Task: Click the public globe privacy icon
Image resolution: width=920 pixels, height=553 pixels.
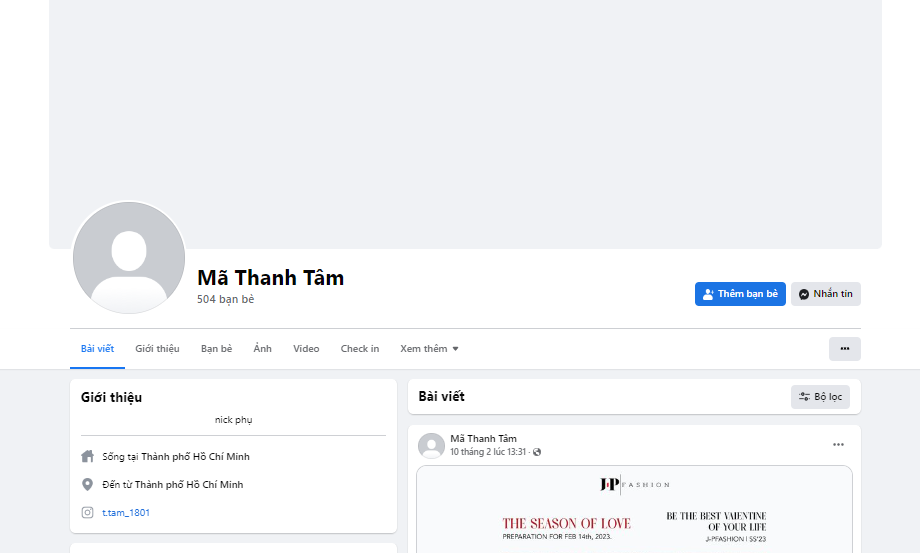Action: point(537,452)
